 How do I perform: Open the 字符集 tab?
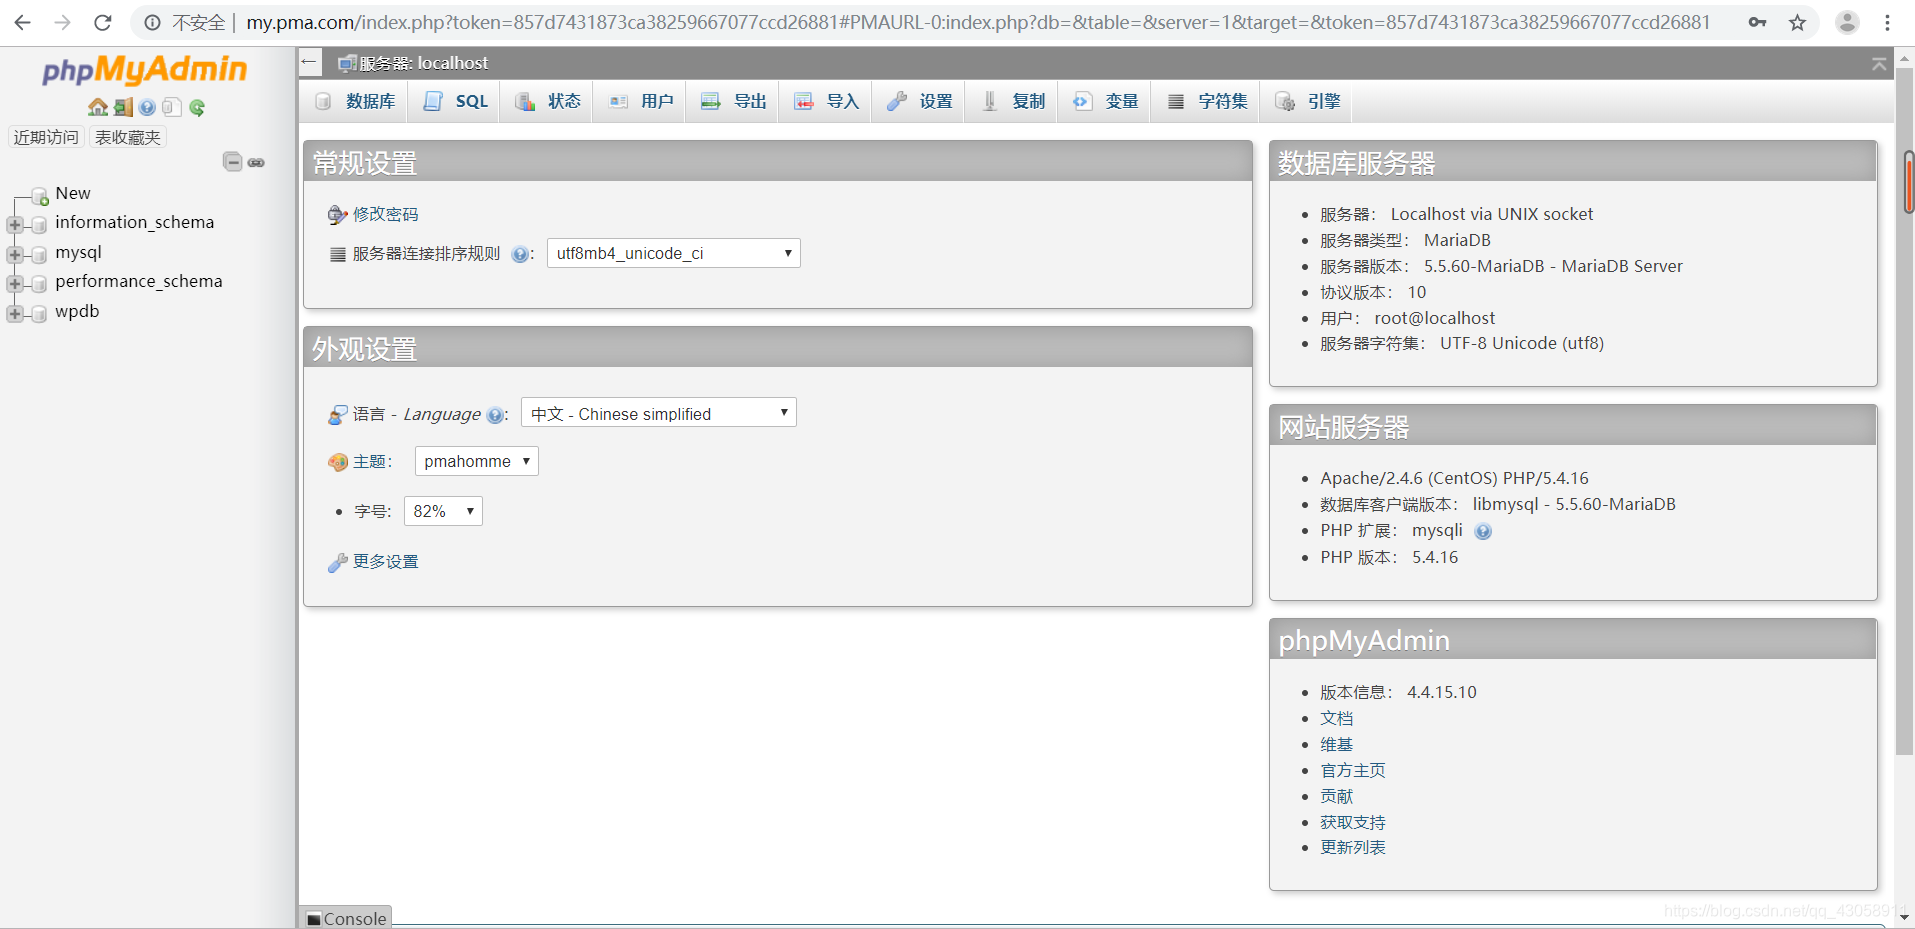click(1207, 101)
